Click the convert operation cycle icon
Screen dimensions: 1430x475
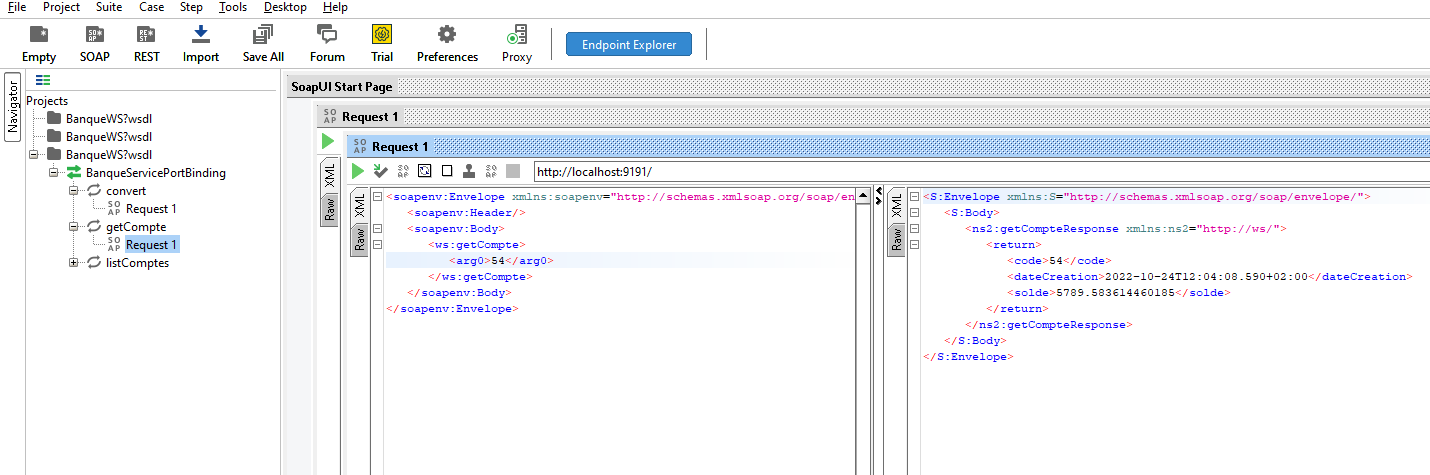coord(95,191)
